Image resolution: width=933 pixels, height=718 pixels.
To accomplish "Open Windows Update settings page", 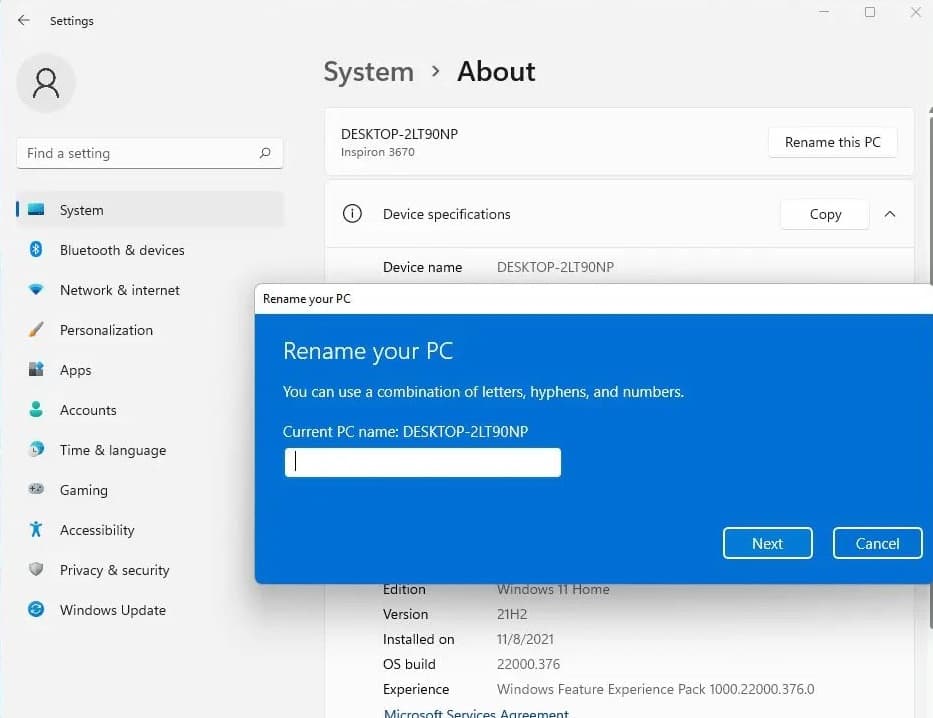I will click(112, 610).
